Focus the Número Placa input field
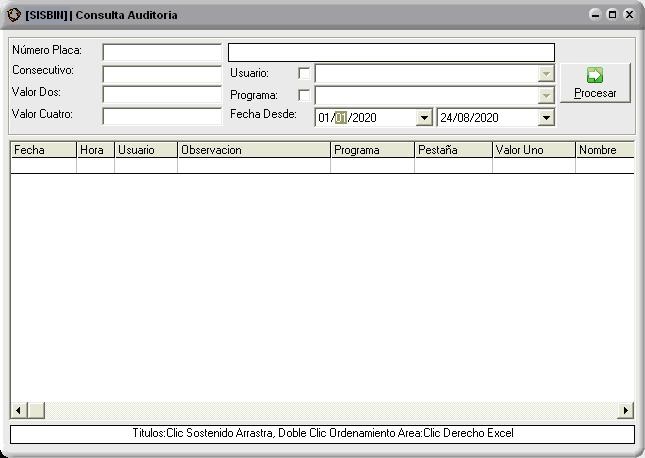Image resolution: width=645 pixels, height=458 pixels. pos(161,52)
